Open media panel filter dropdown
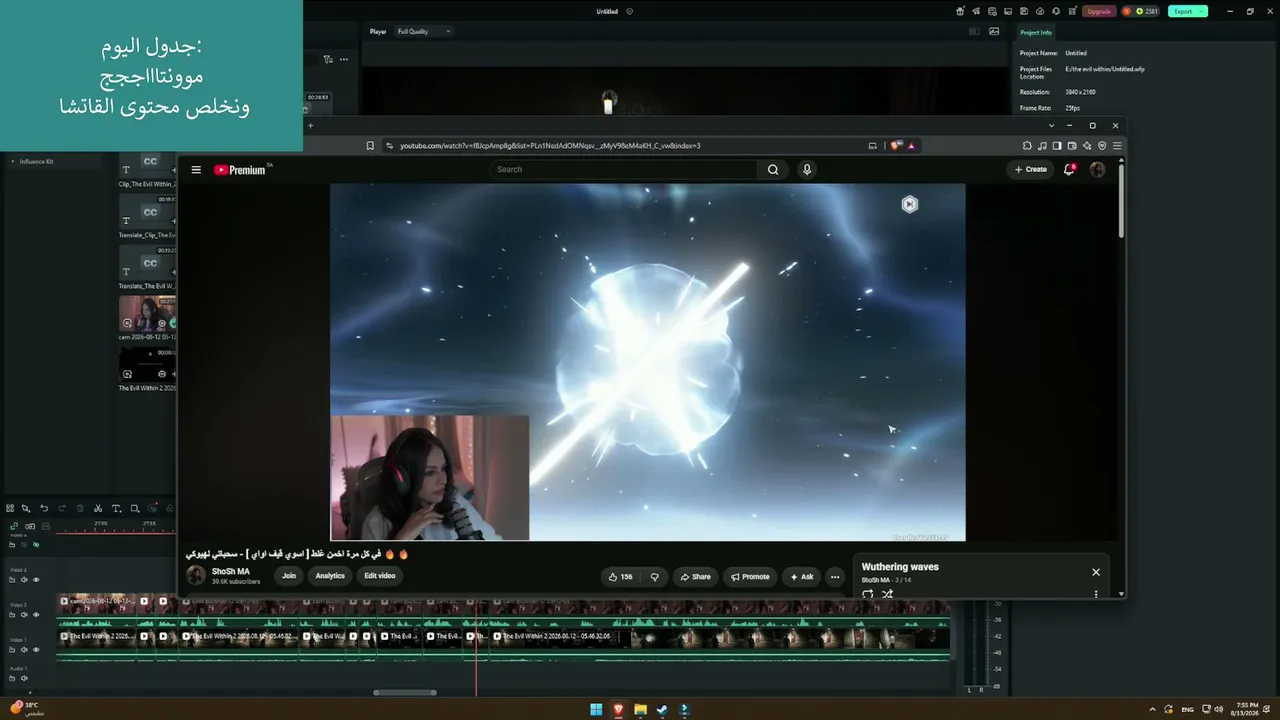 (328, 59)
